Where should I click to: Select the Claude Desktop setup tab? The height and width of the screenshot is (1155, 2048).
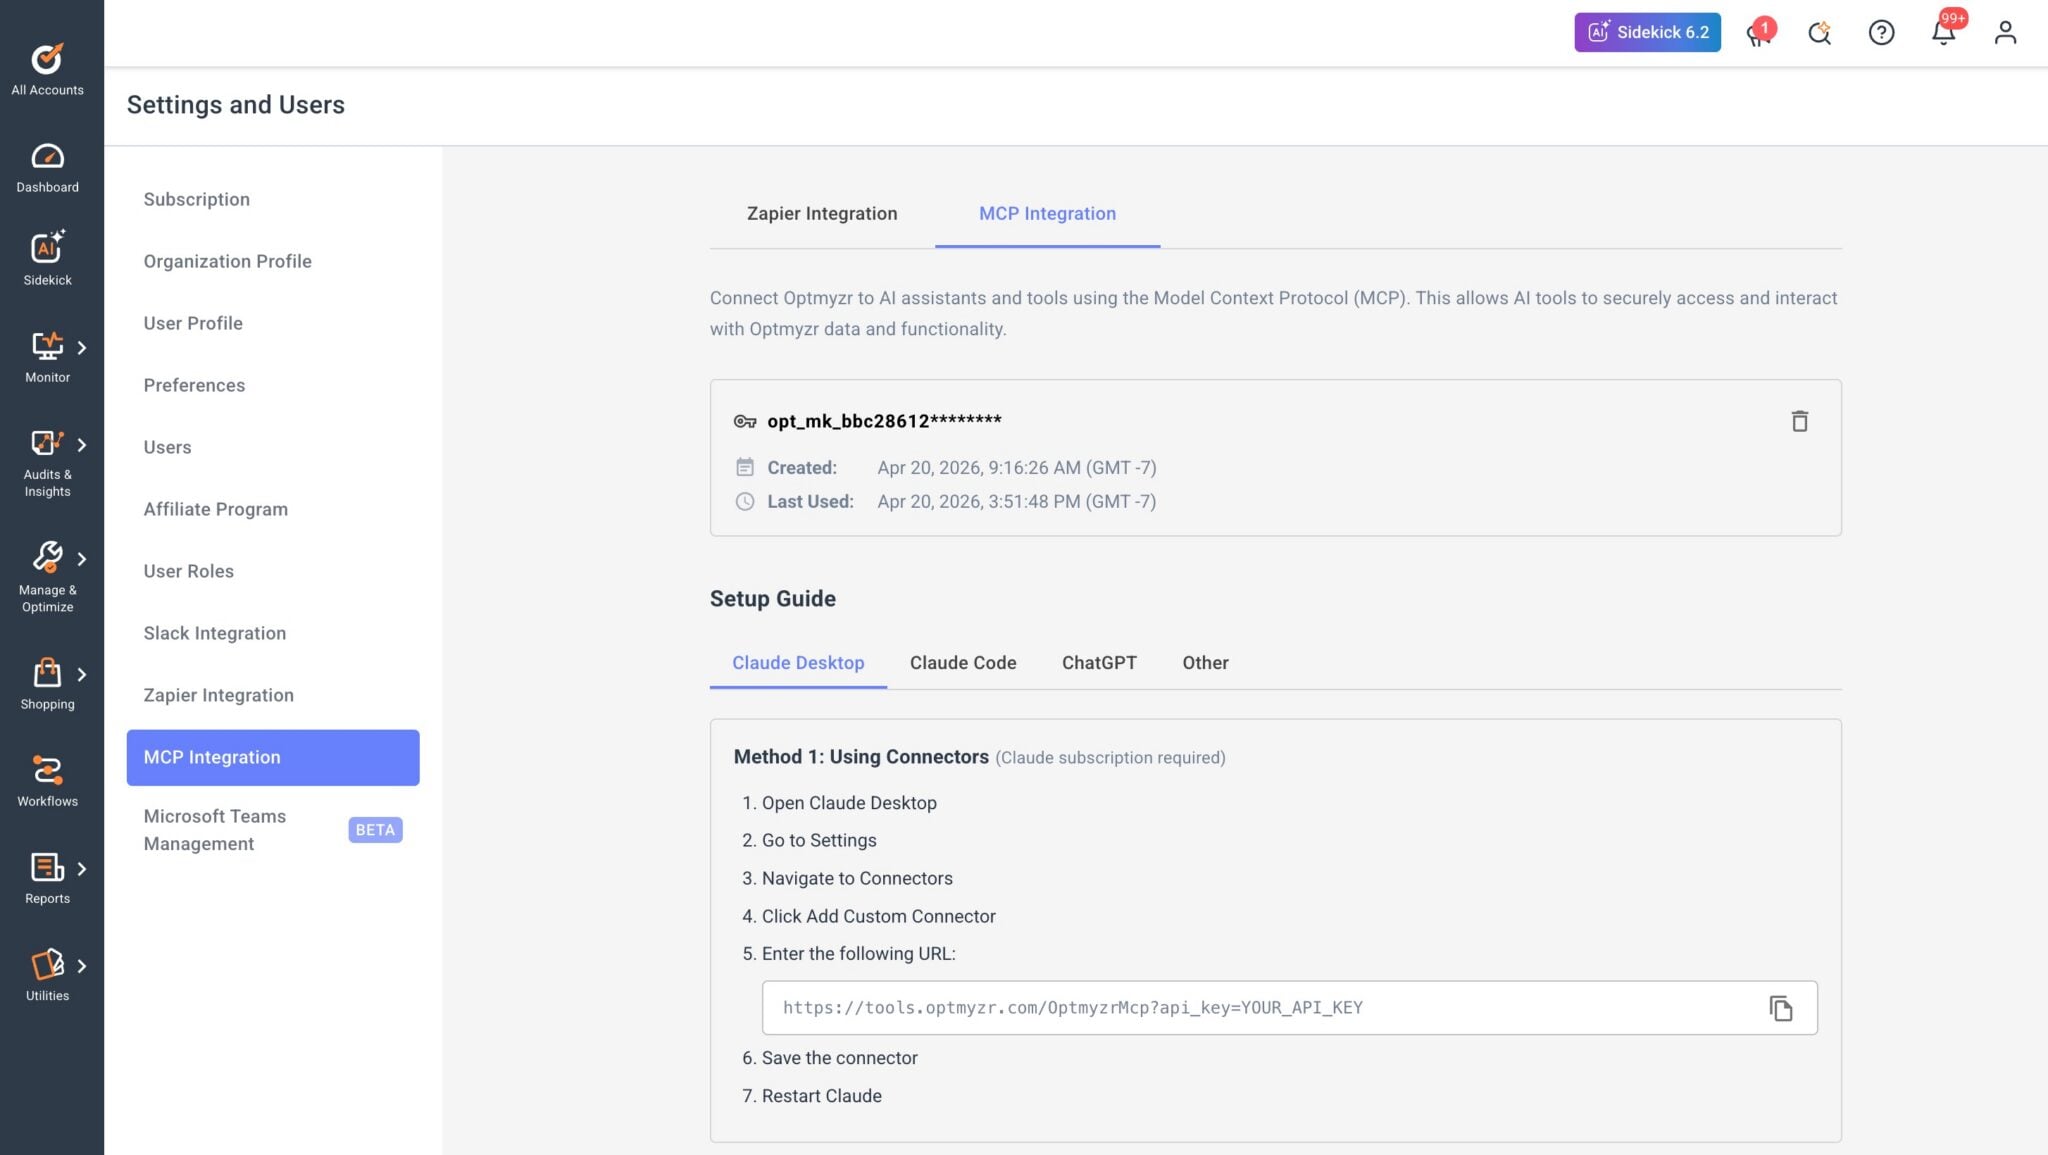point(798,663)
